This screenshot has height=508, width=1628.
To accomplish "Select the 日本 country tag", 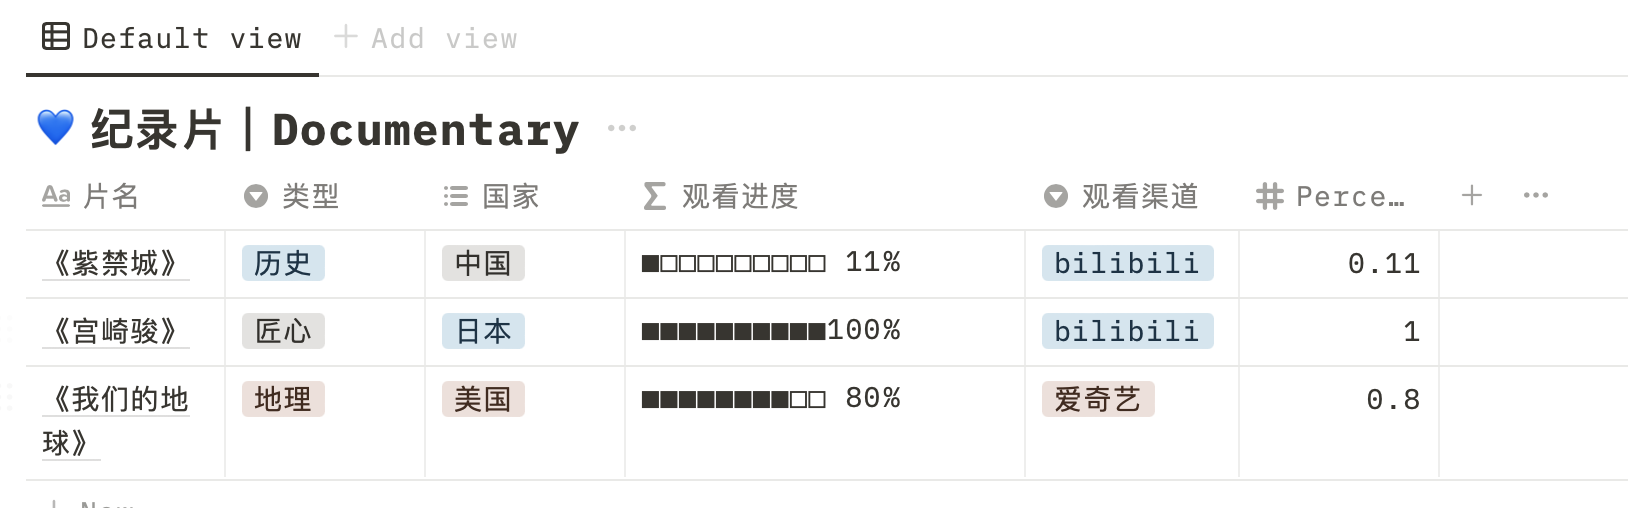I will tap(483, 331).
